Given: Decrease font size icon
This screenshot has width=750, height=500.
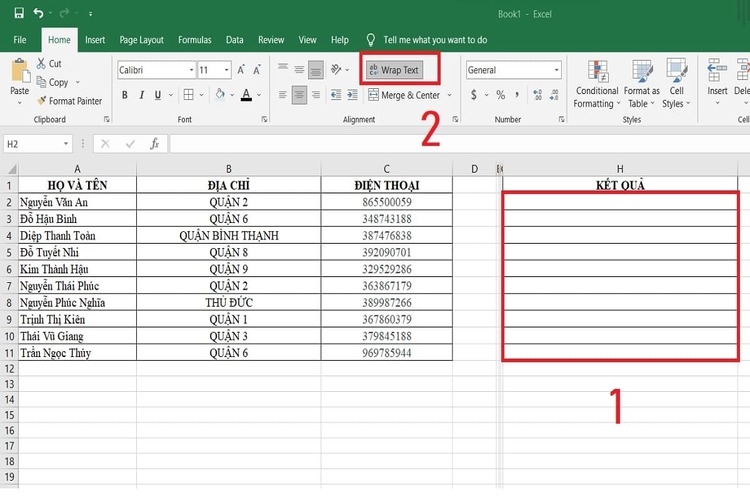Looking at the screenshot, I should pos(257,70).
